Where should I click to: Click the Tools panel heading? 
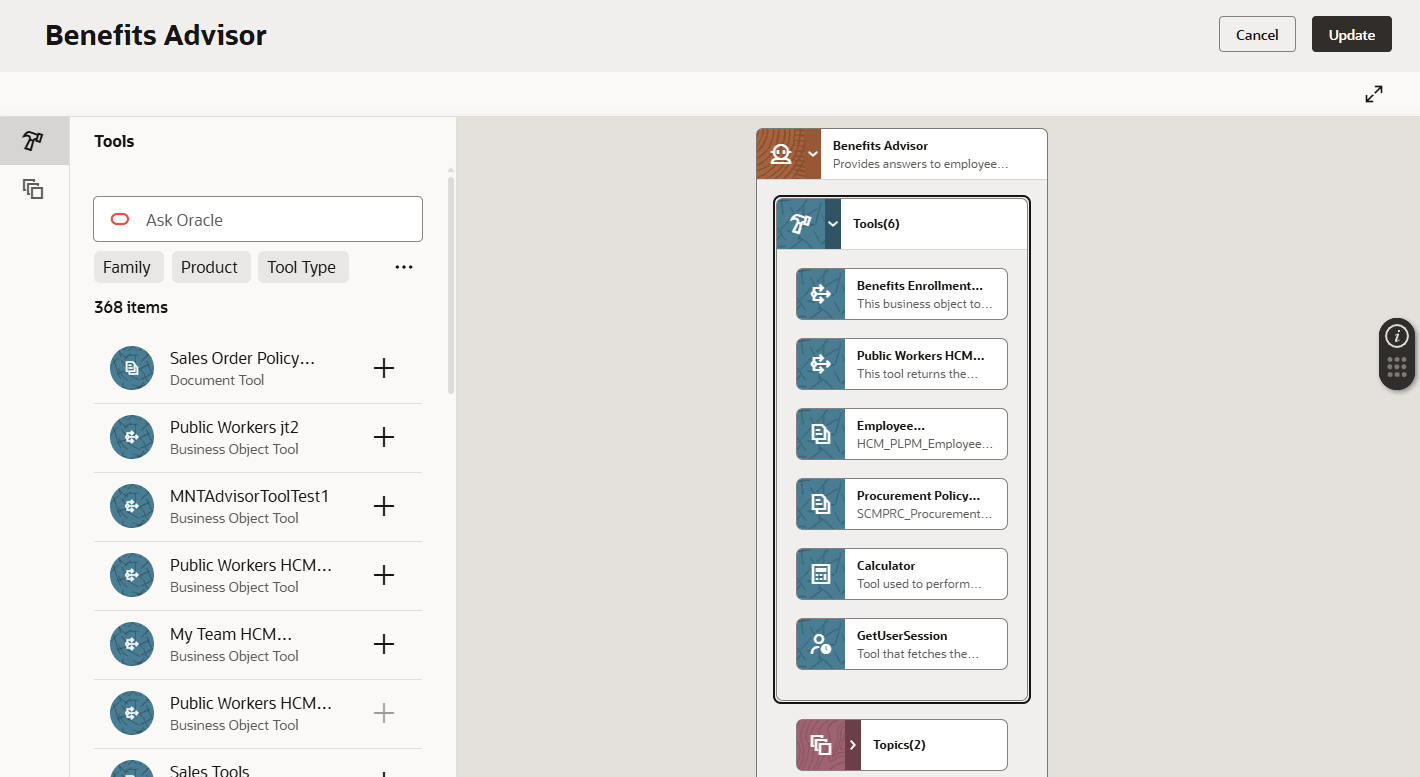(x=114, y=141)
